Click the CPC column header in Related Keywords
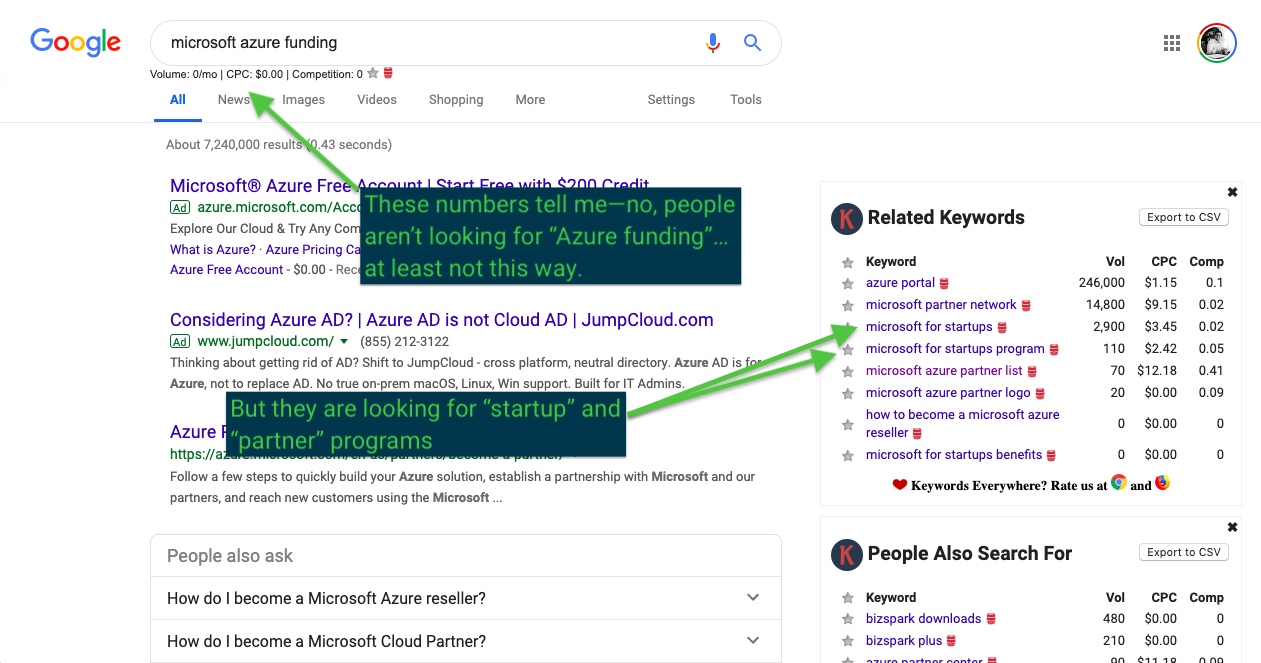This screenshot has height=663, width=1261. (1163, 262)
